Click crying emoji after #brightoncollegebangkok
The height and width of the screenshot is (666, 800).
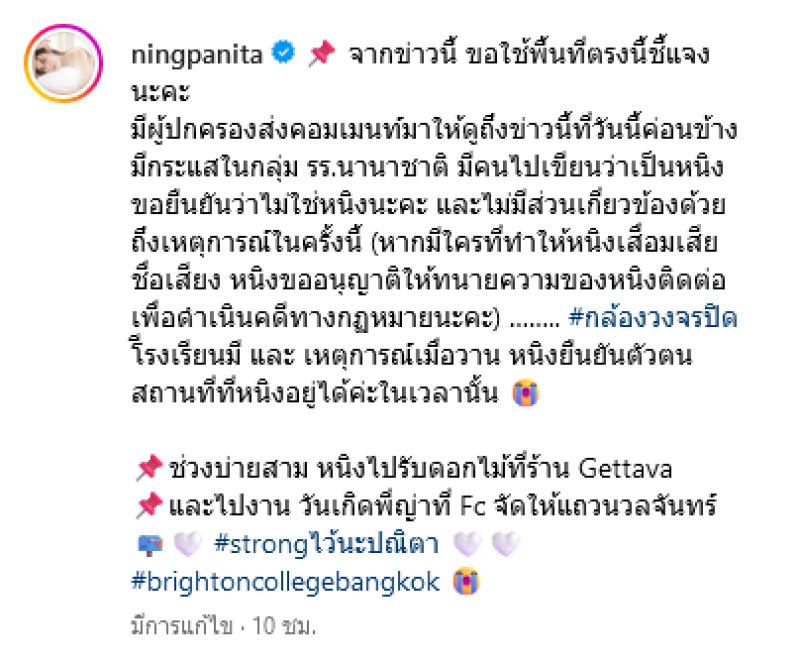(x=467, y=581)
